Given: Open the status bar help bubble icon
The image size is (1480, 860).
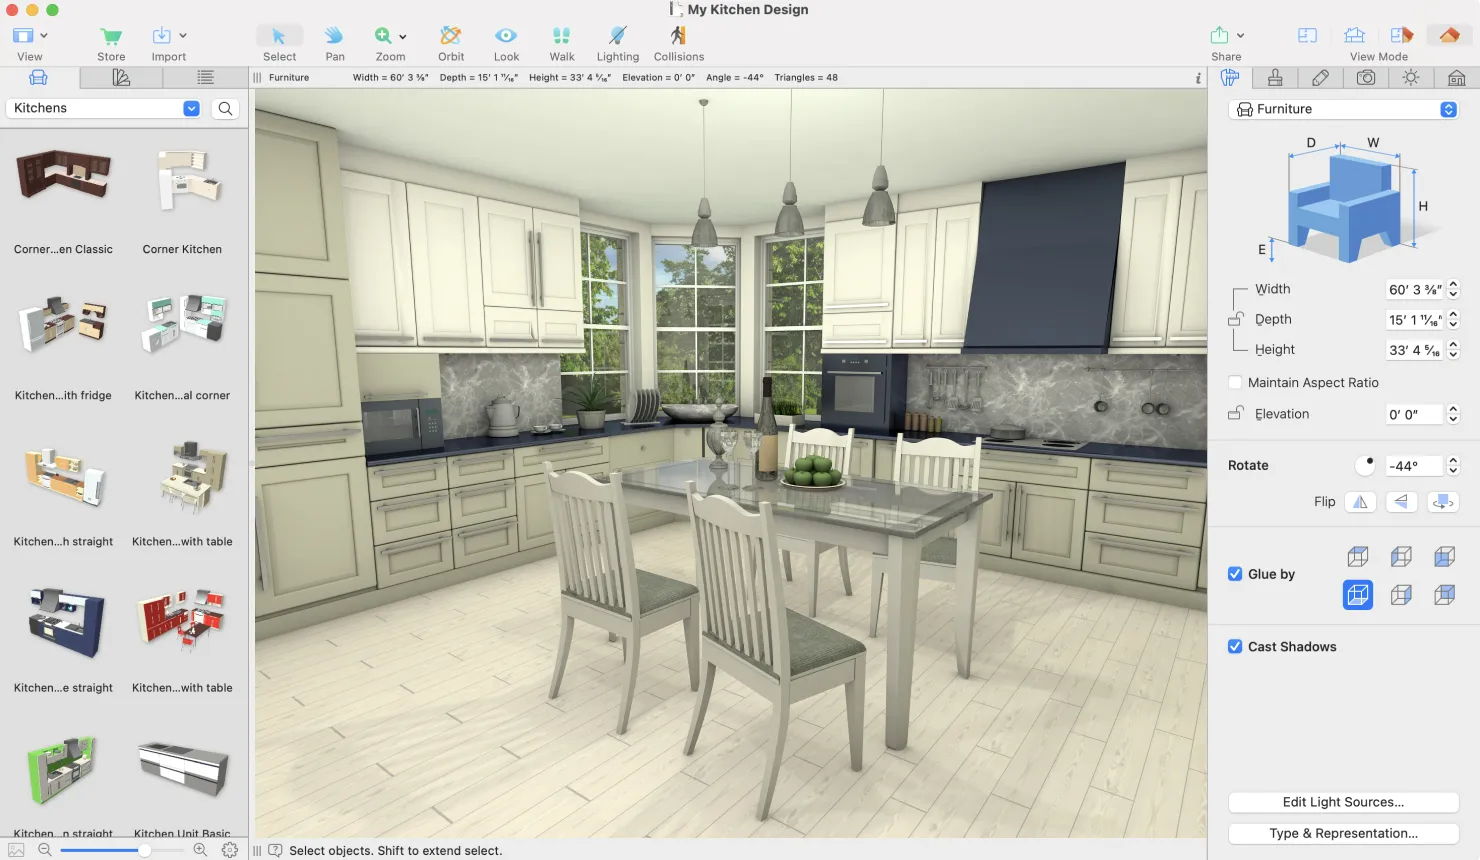Looking at the screenshot, I should (275, 851).
